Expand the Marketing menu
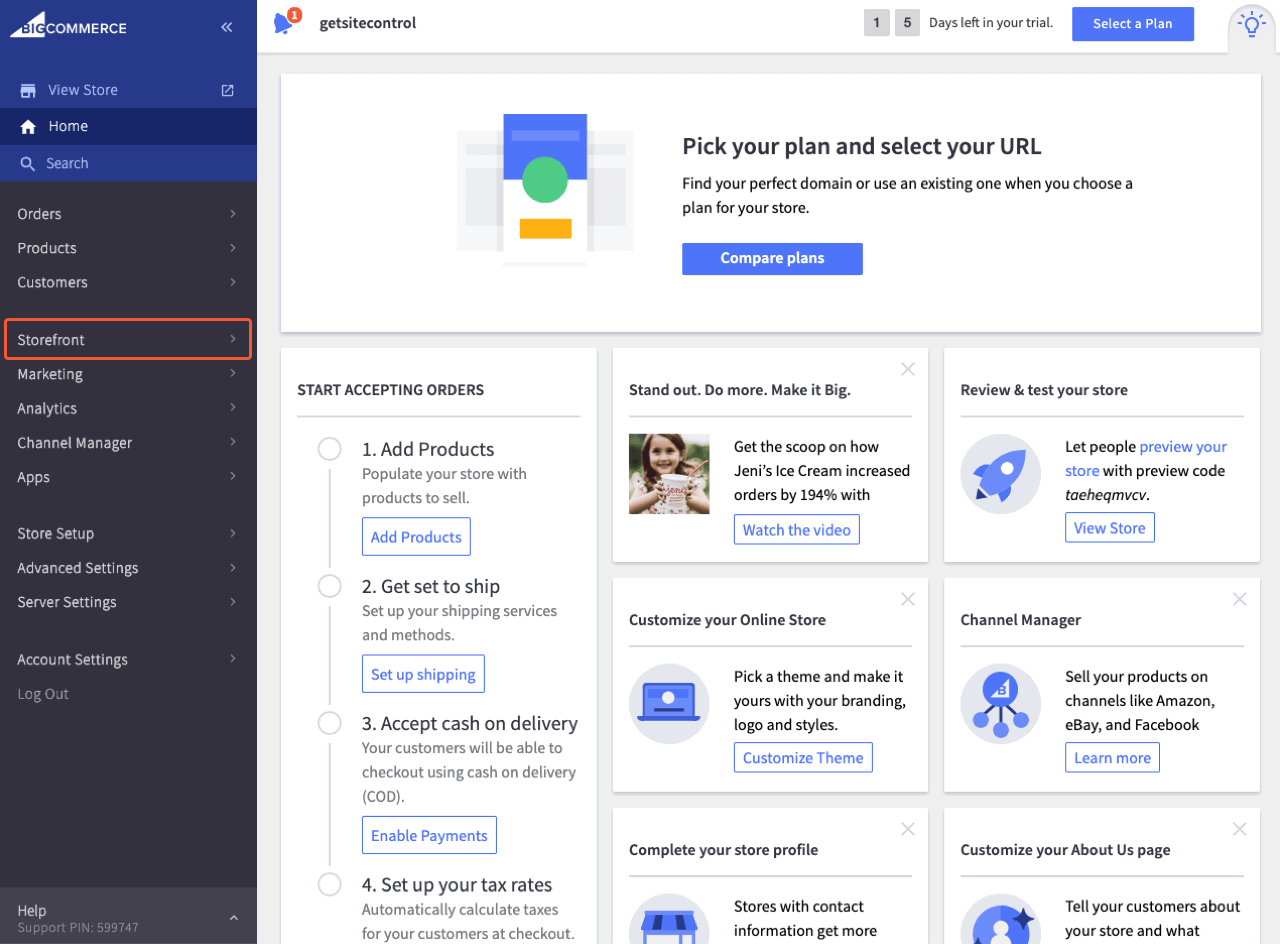This screenshot has height=944, width=1280. tap(128, 374)
